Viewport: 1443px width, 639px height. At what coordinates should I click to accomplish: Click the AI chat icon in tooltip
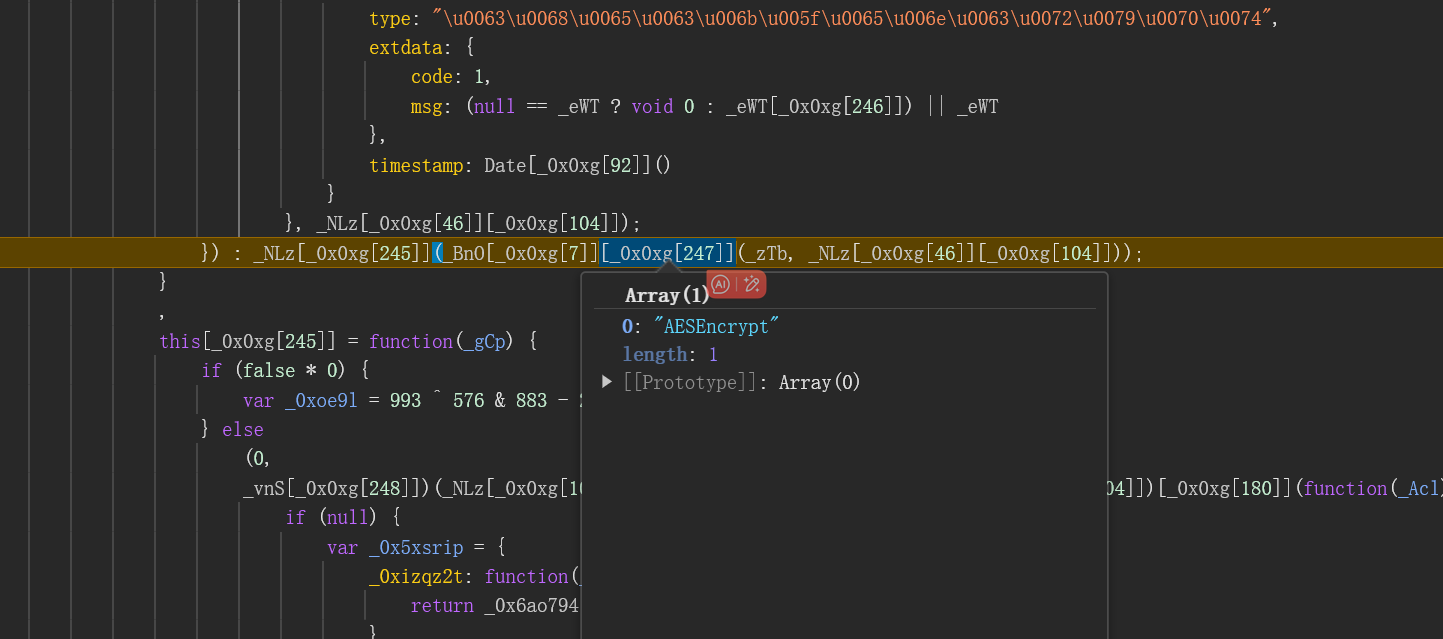720,284
